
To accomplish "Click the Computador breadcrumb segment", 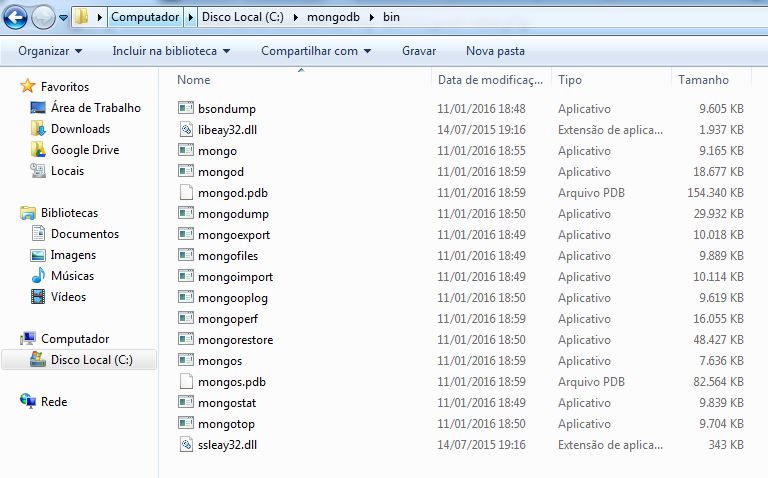I will [145, 18].
